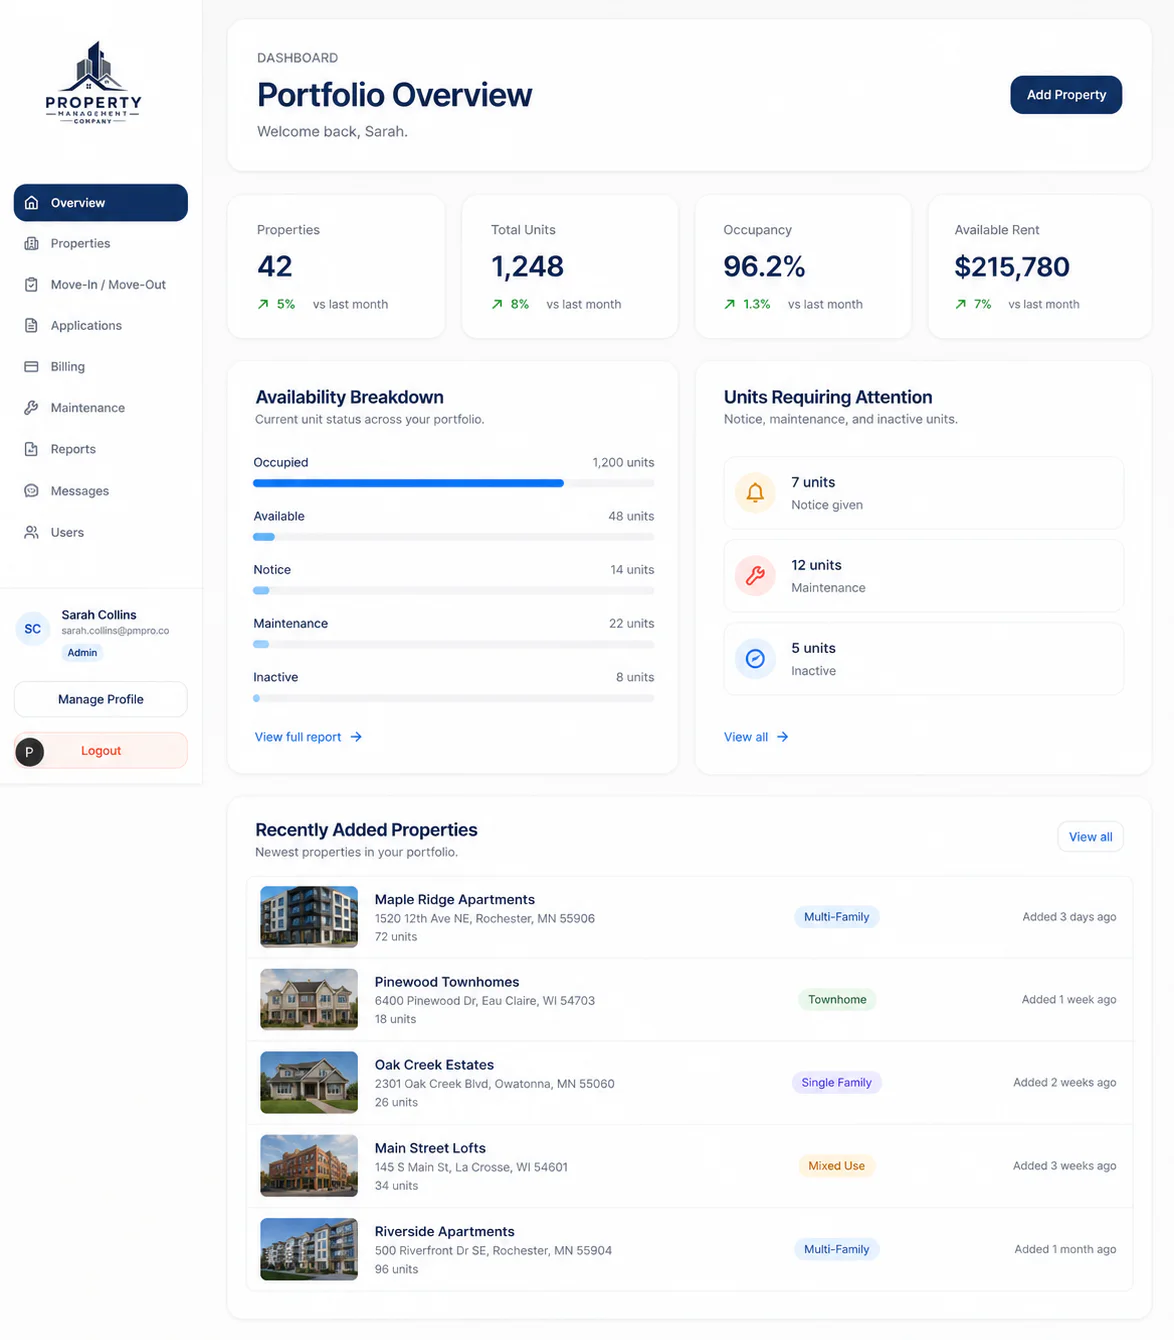The width and height of the screenshot is (1174, 1340).
Task: Click Multi-Family tag on Maple Ridge Apartments
Action: (837, 917)
